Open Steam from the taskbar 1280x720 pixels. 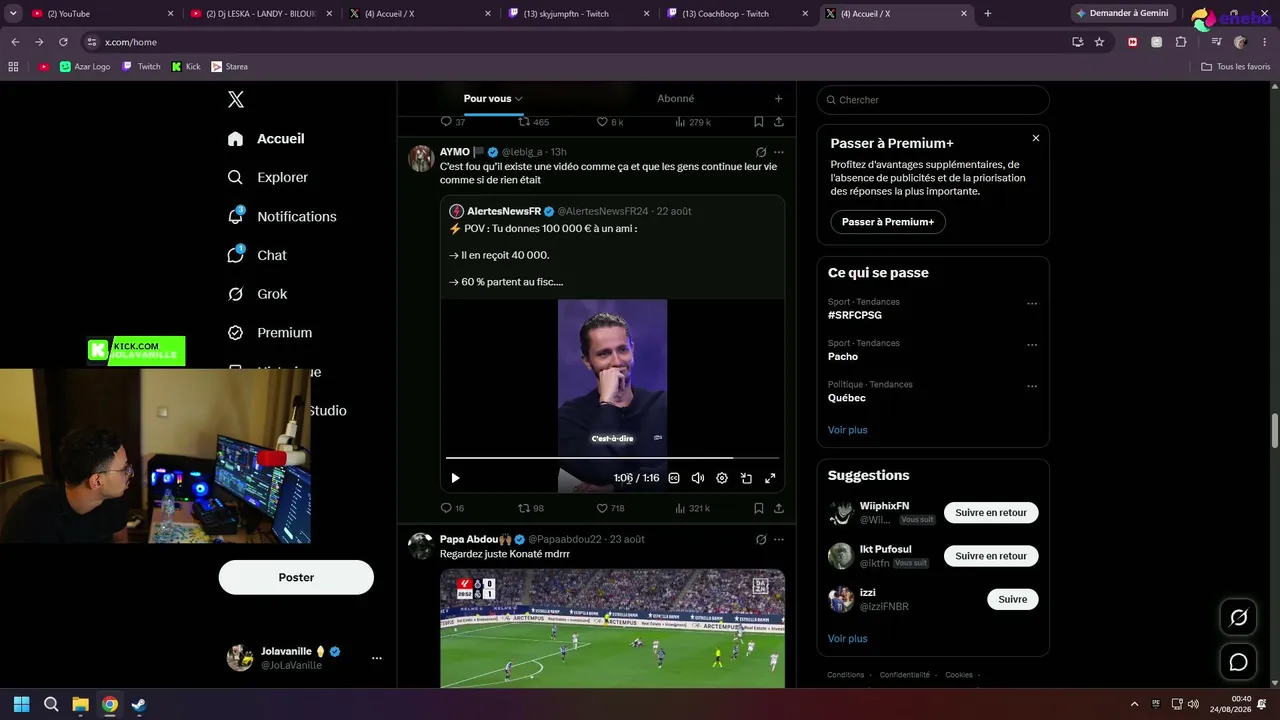138,704
